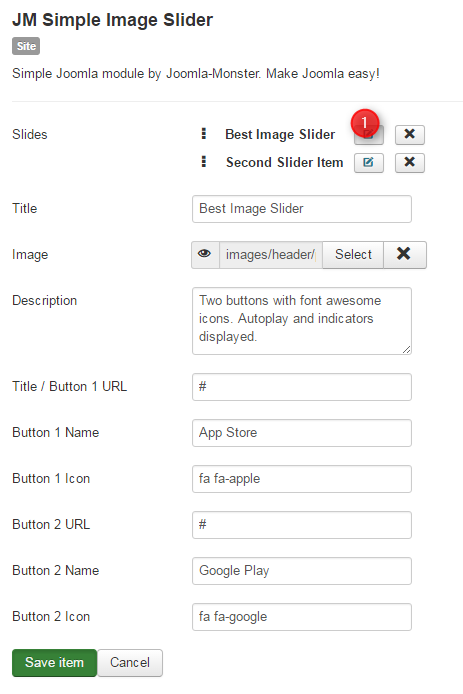This screenshot has width=463, height=694.
Task: Click the Button 2 Icon field
Action: coord(301,617)
